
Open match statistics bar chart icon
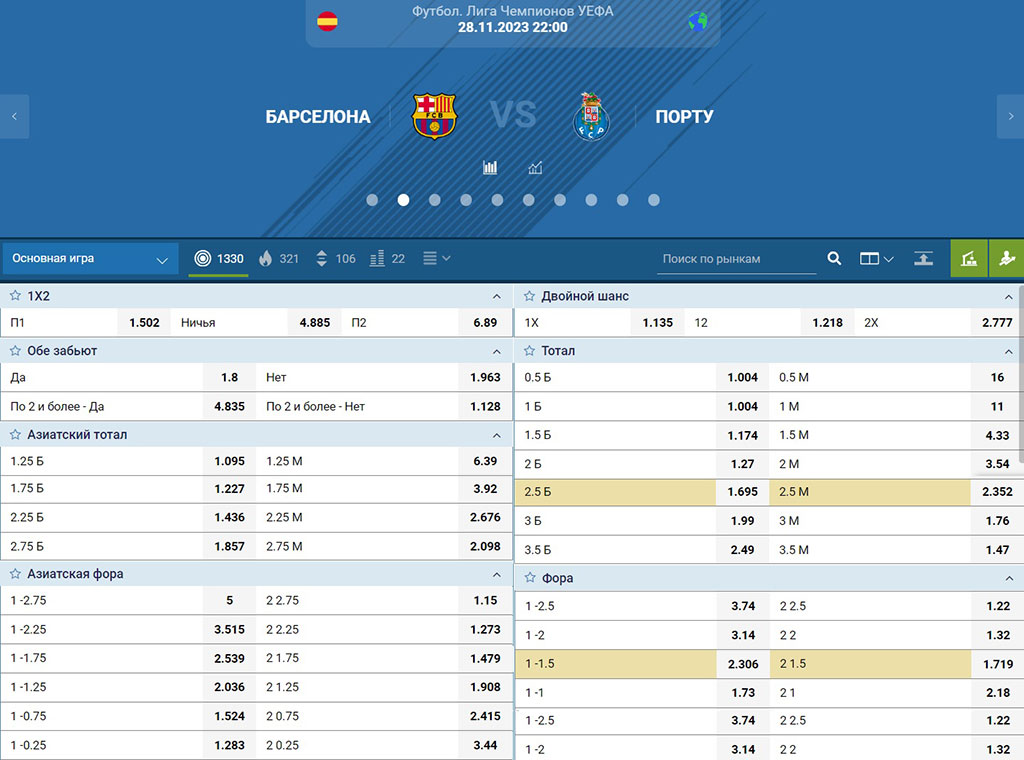click(490, 168)
